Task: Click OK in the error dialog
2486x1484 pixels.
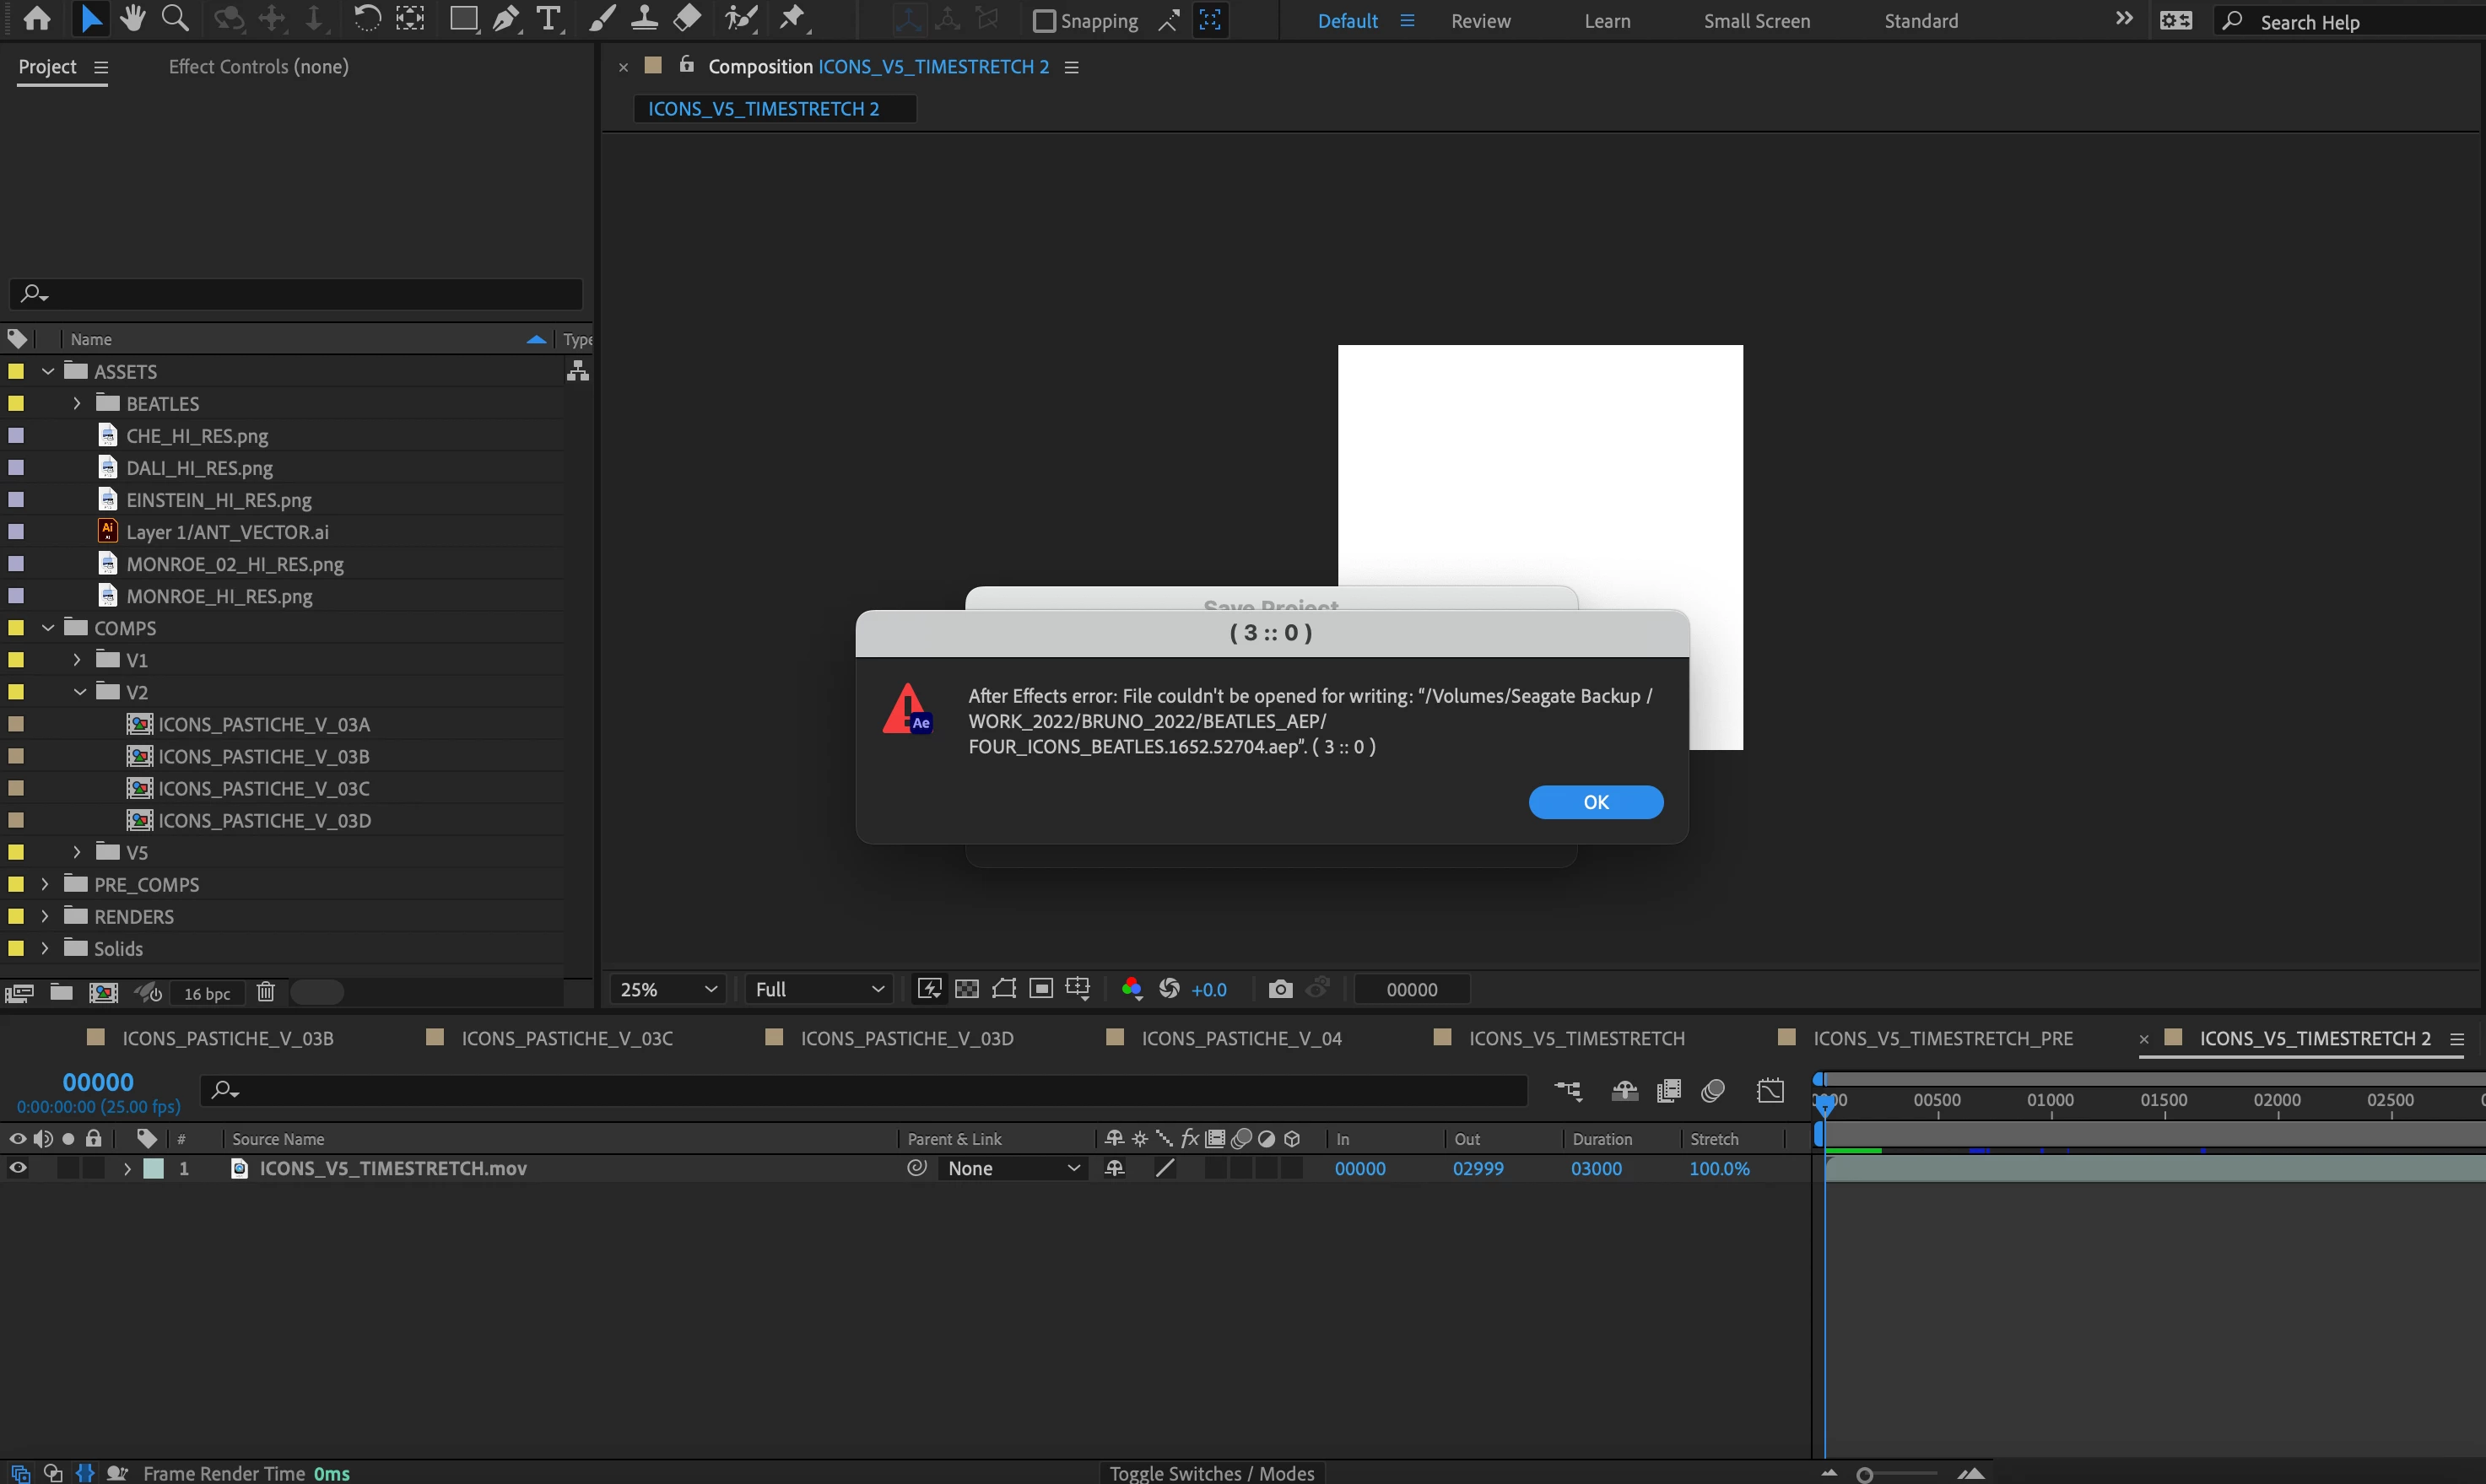Action: point(1595,802)
